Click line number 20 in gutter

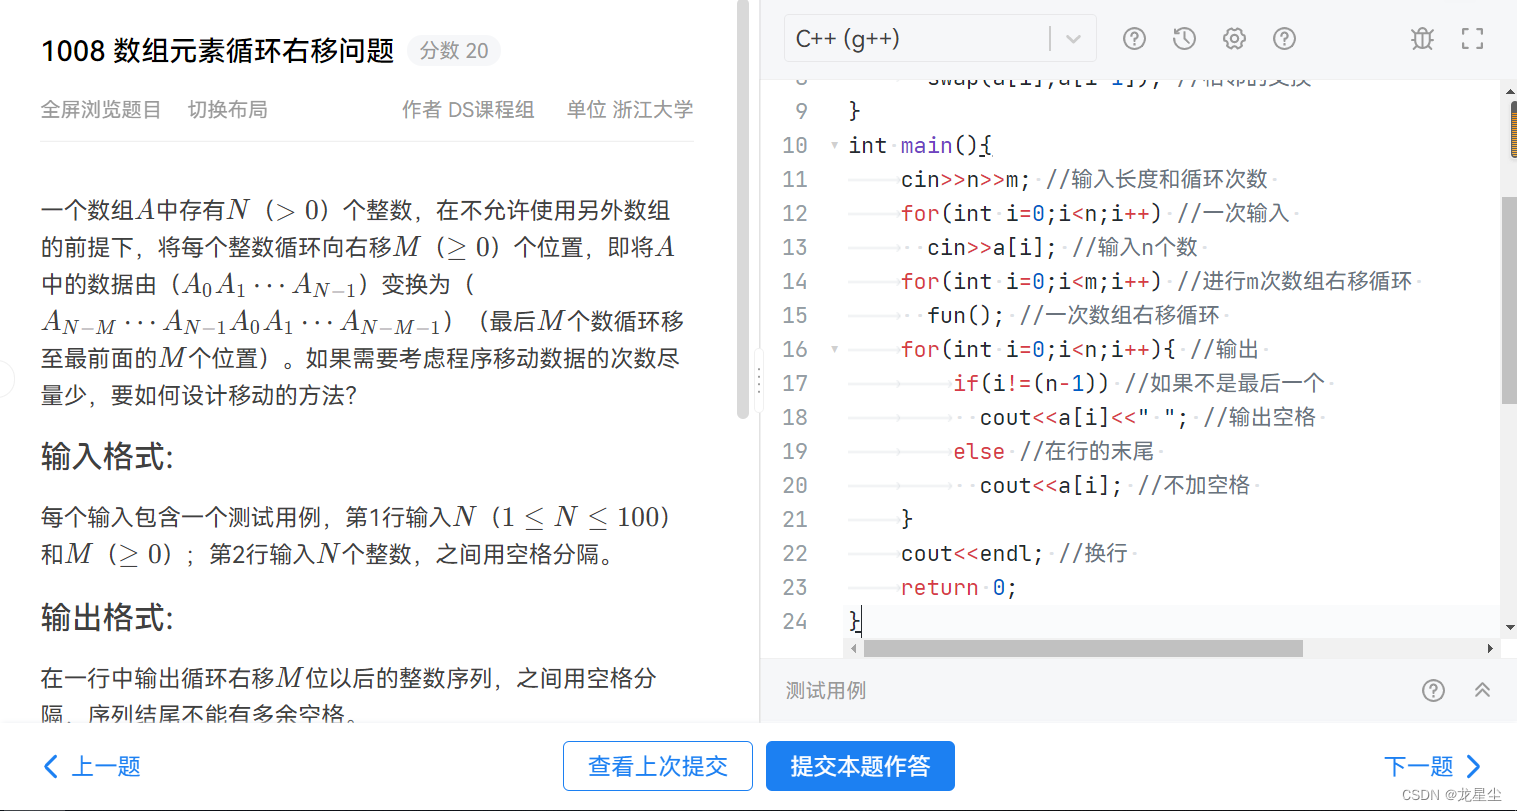(x=795, y=486)
